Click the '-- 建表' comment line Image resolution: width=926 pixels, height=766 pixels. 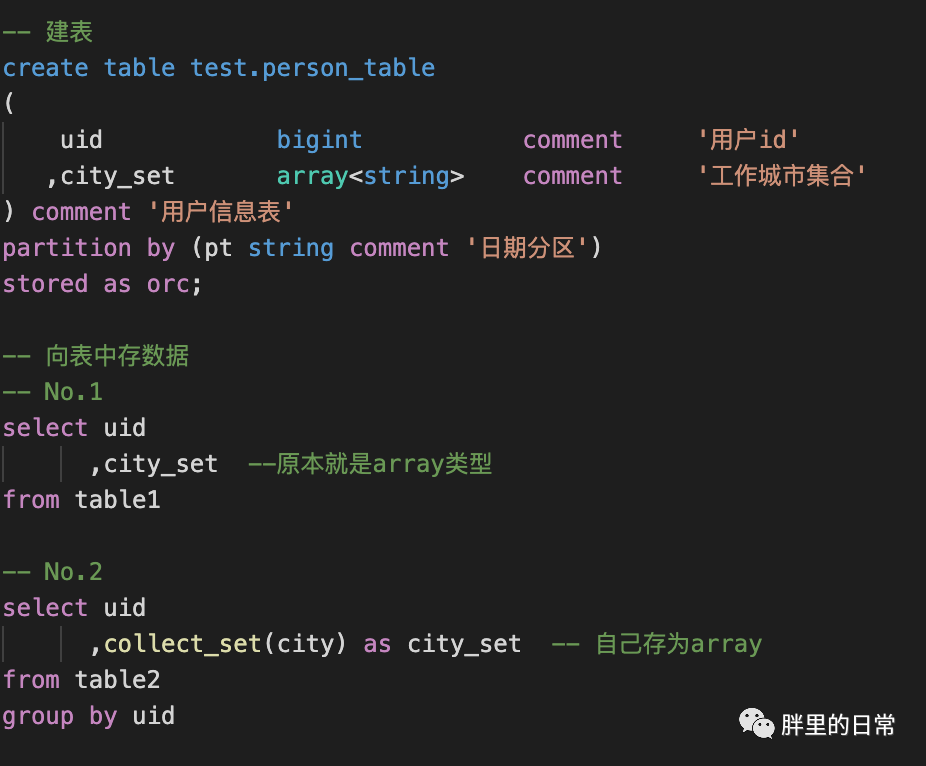pos(48,32)
